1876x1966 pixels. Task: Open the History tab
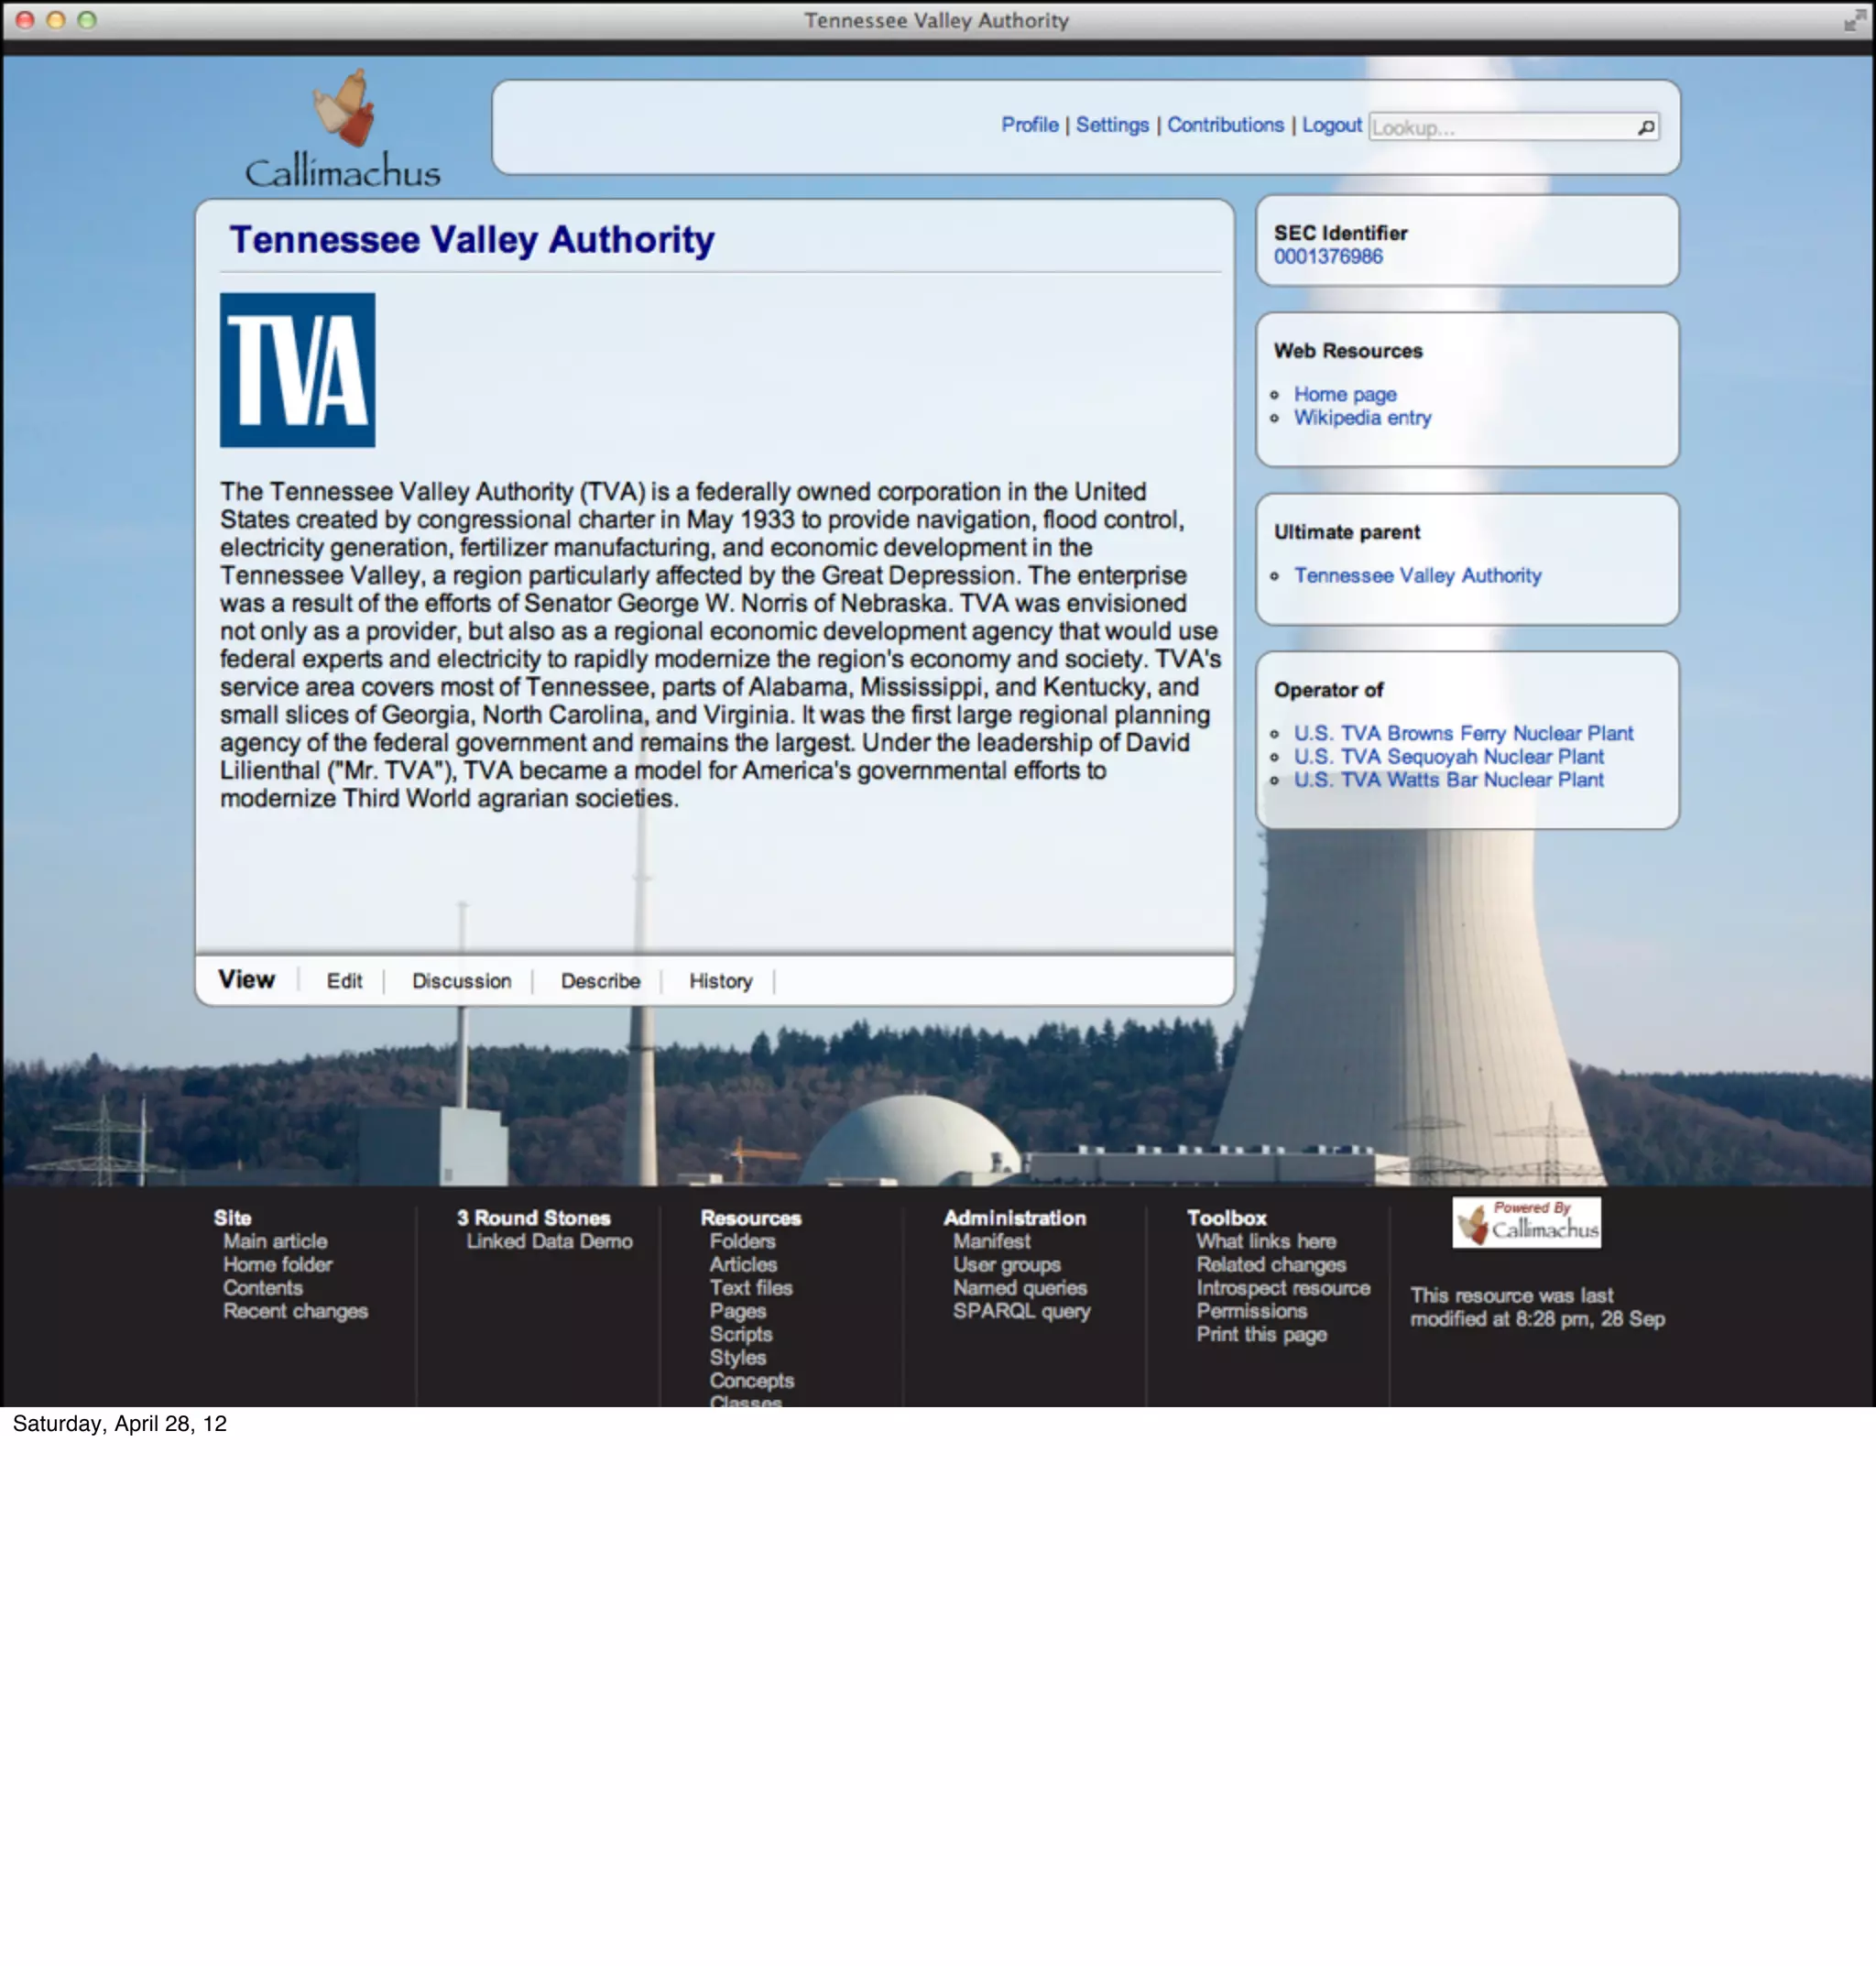coord(720,980)
